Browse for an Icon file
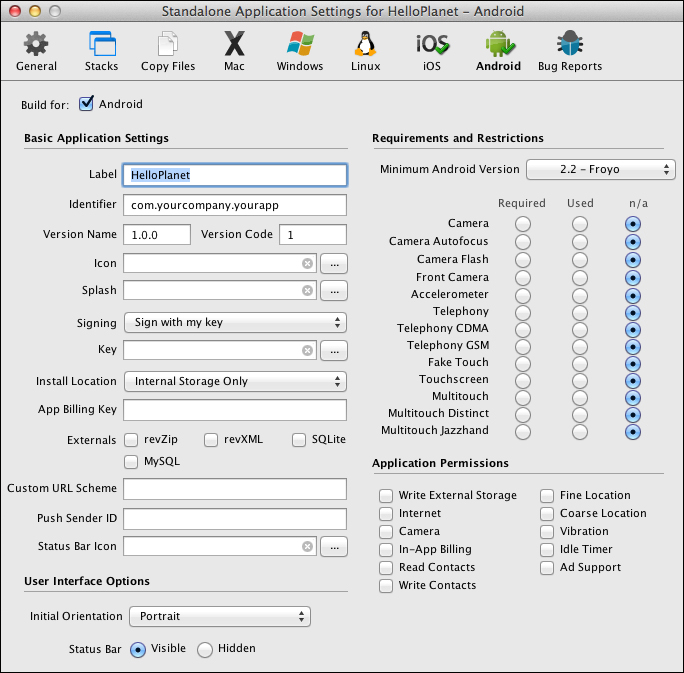The image size is (684, 673). coord(334,264)
